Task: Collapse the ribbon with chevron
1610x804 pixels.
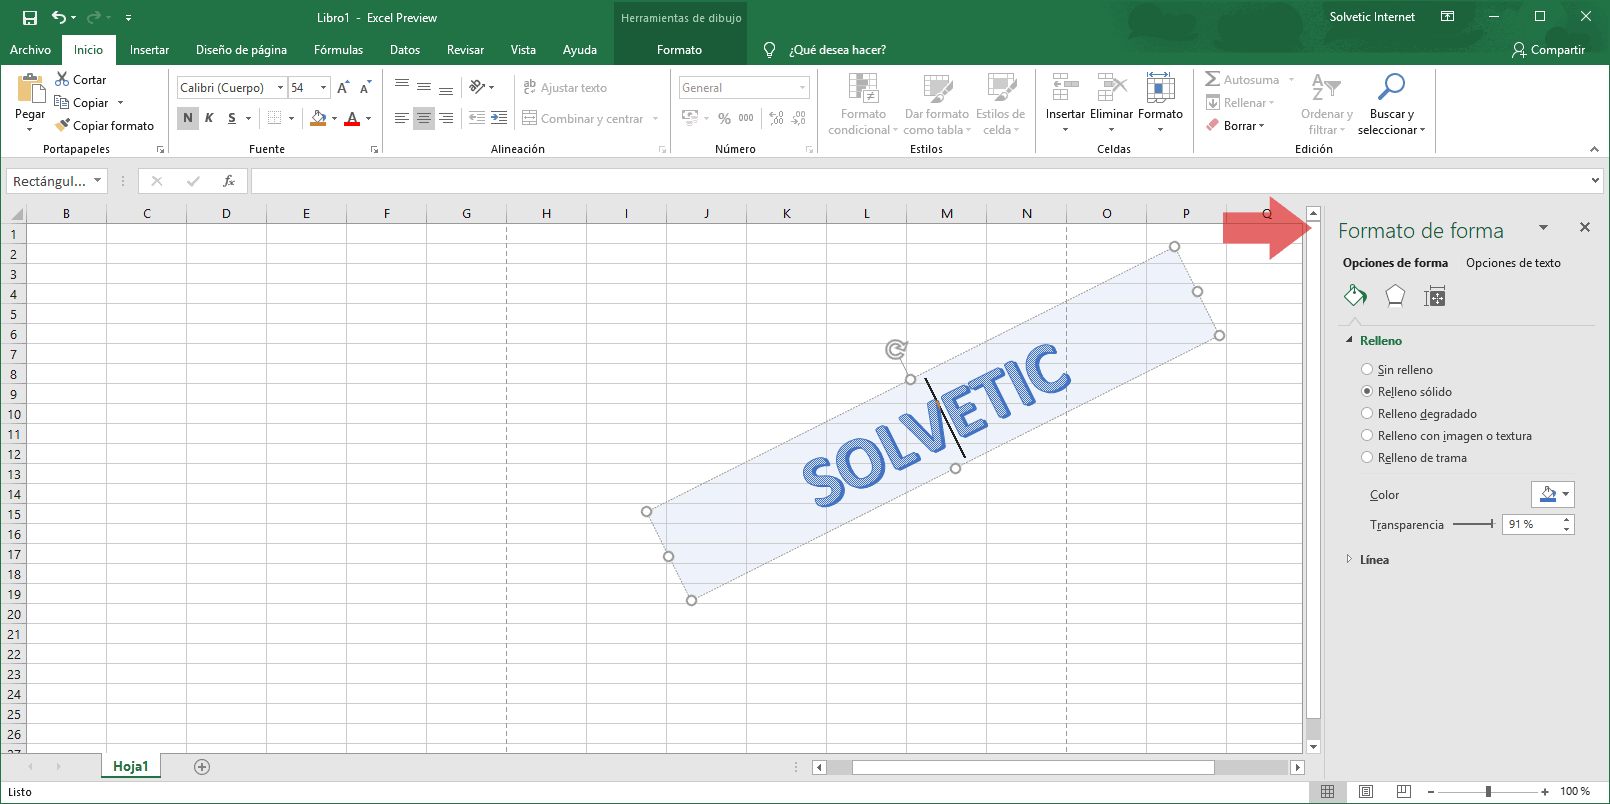Action: click(1594, 149)
